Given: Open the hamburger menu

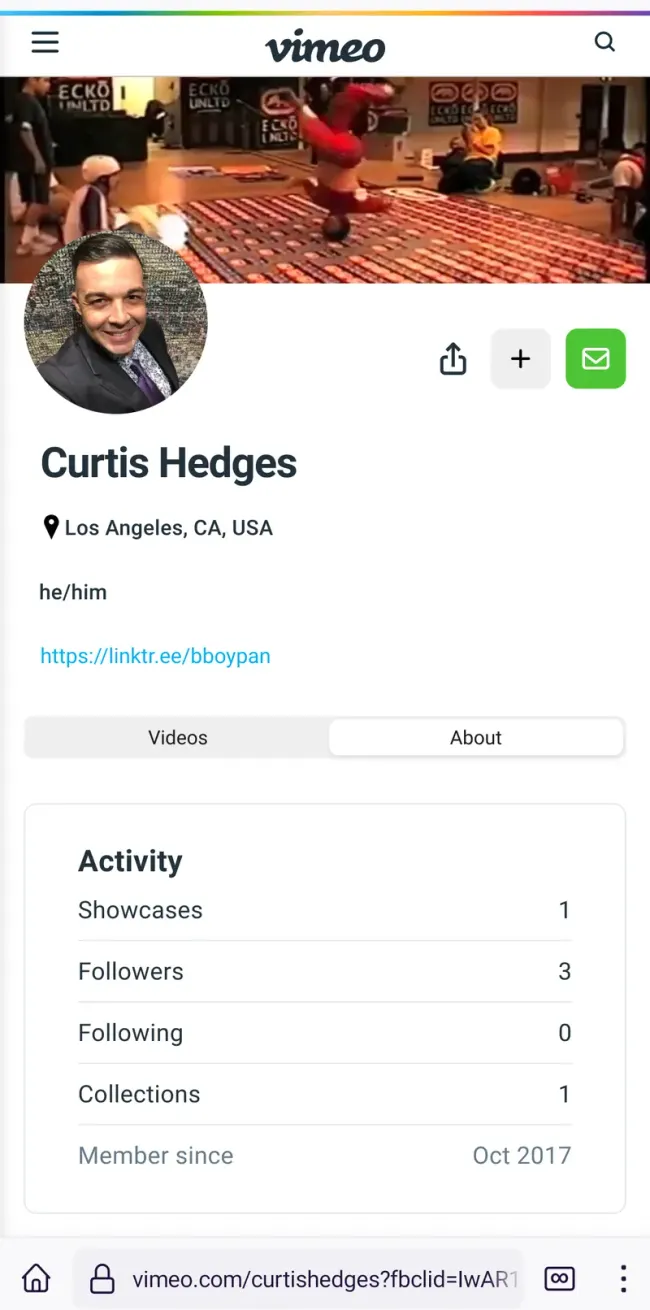Looking at the screenshot, I should point(45,42).
